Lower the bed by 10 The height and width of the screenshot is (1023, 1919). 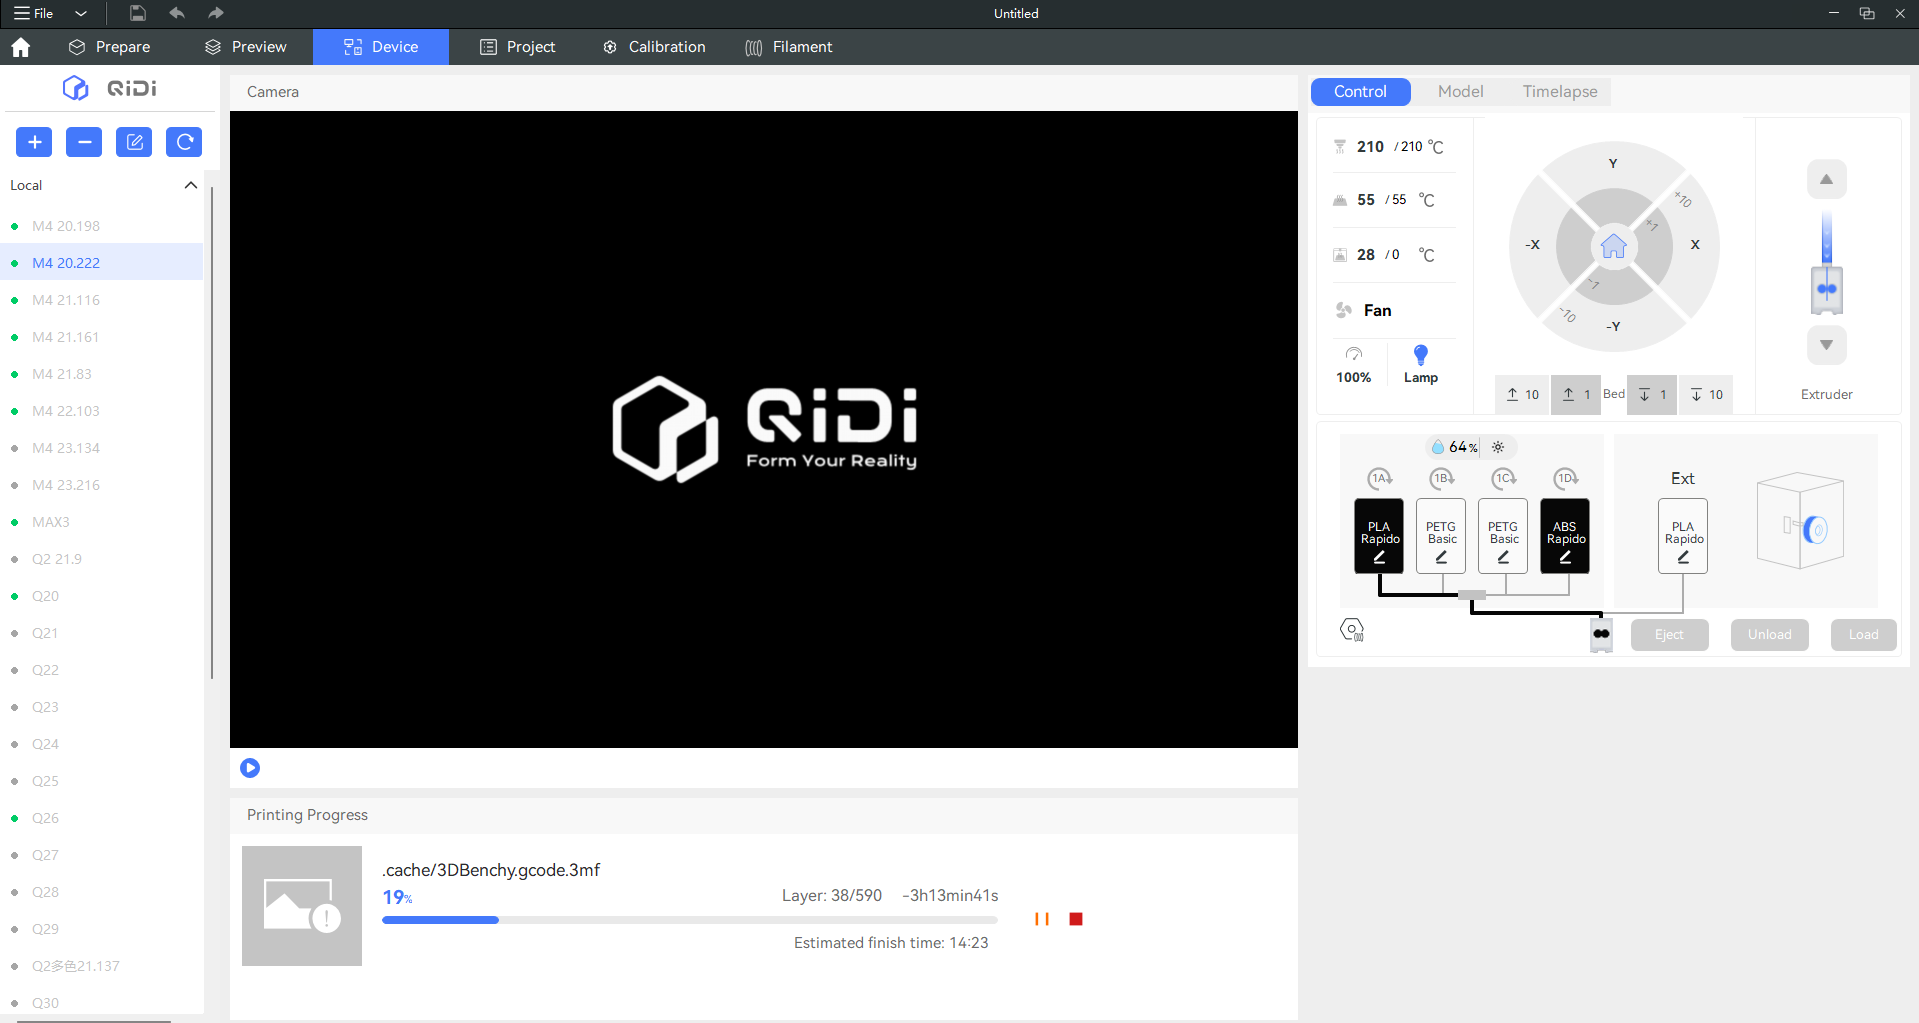click(1706, 395)
